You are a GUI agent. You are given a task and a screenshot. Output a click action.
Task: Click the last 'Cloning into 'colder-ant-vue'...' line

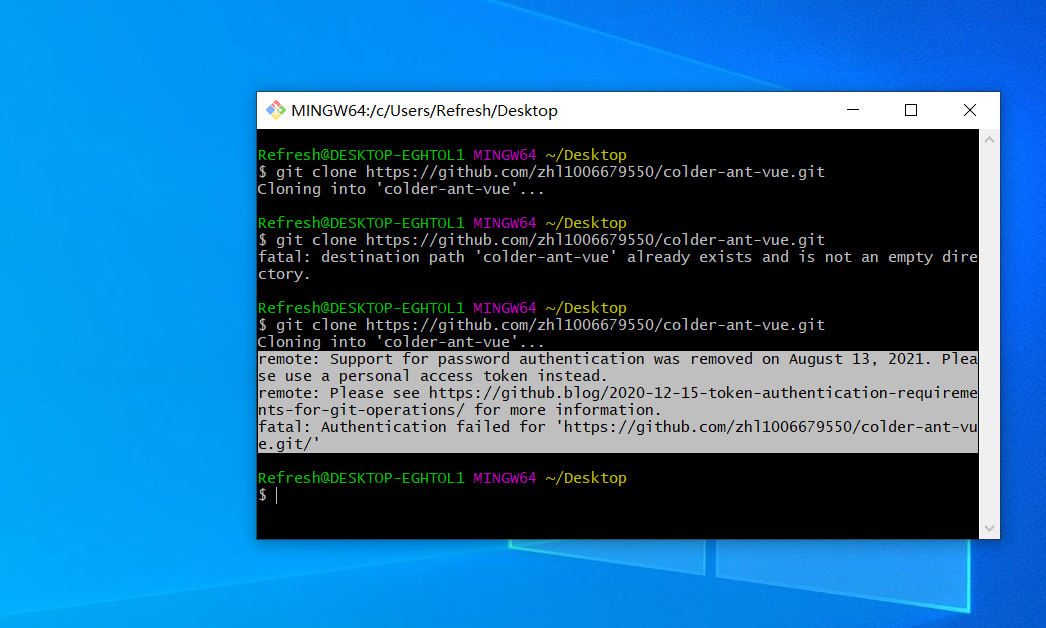click(x=401, y=342)
